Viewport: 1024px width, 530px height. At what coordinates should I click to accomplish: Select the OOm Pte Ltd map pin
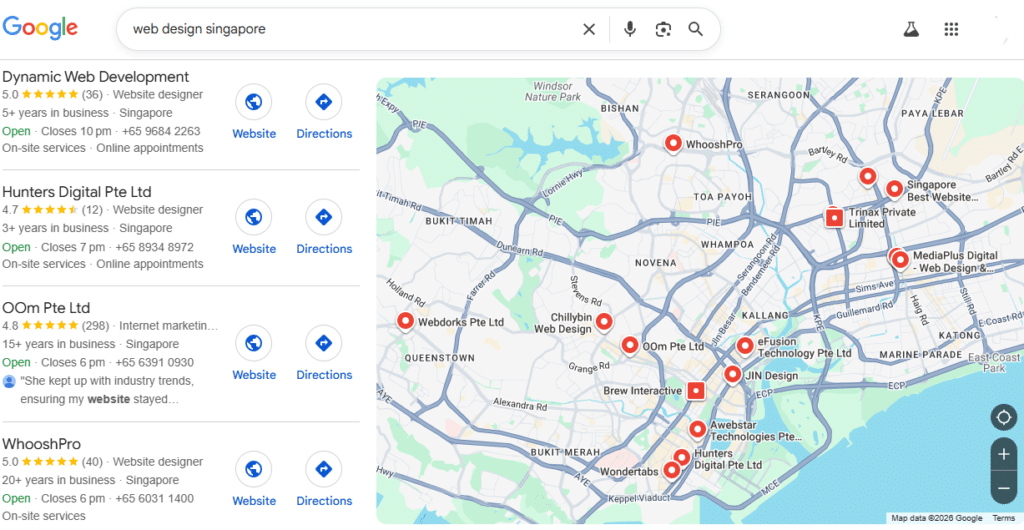pyautogui.click(x=630, y=345)
